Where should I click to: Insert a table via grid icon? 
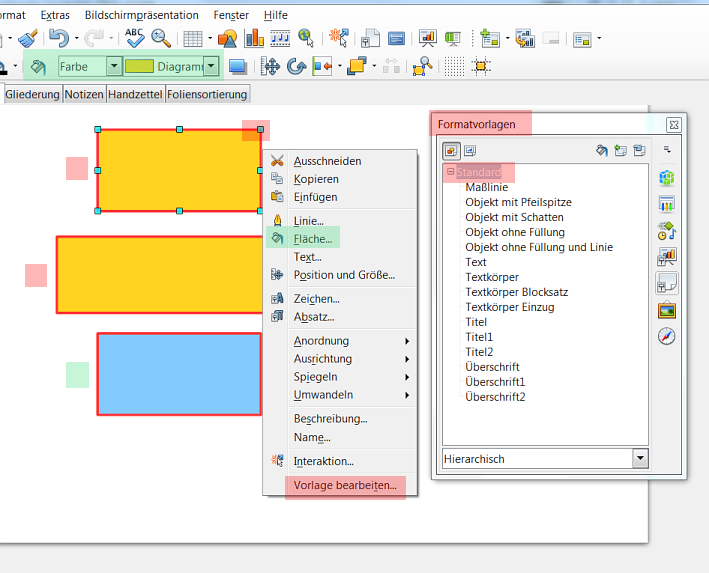[x=193, y=39]
